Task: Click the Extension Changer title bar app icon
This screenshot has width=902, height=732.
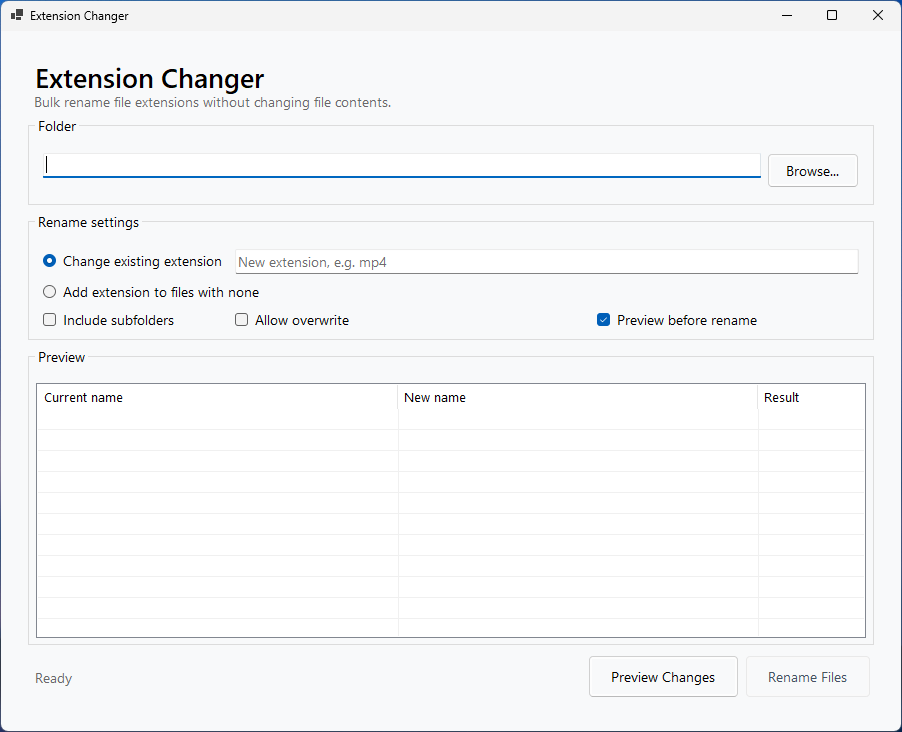Action: pos(17,16)
